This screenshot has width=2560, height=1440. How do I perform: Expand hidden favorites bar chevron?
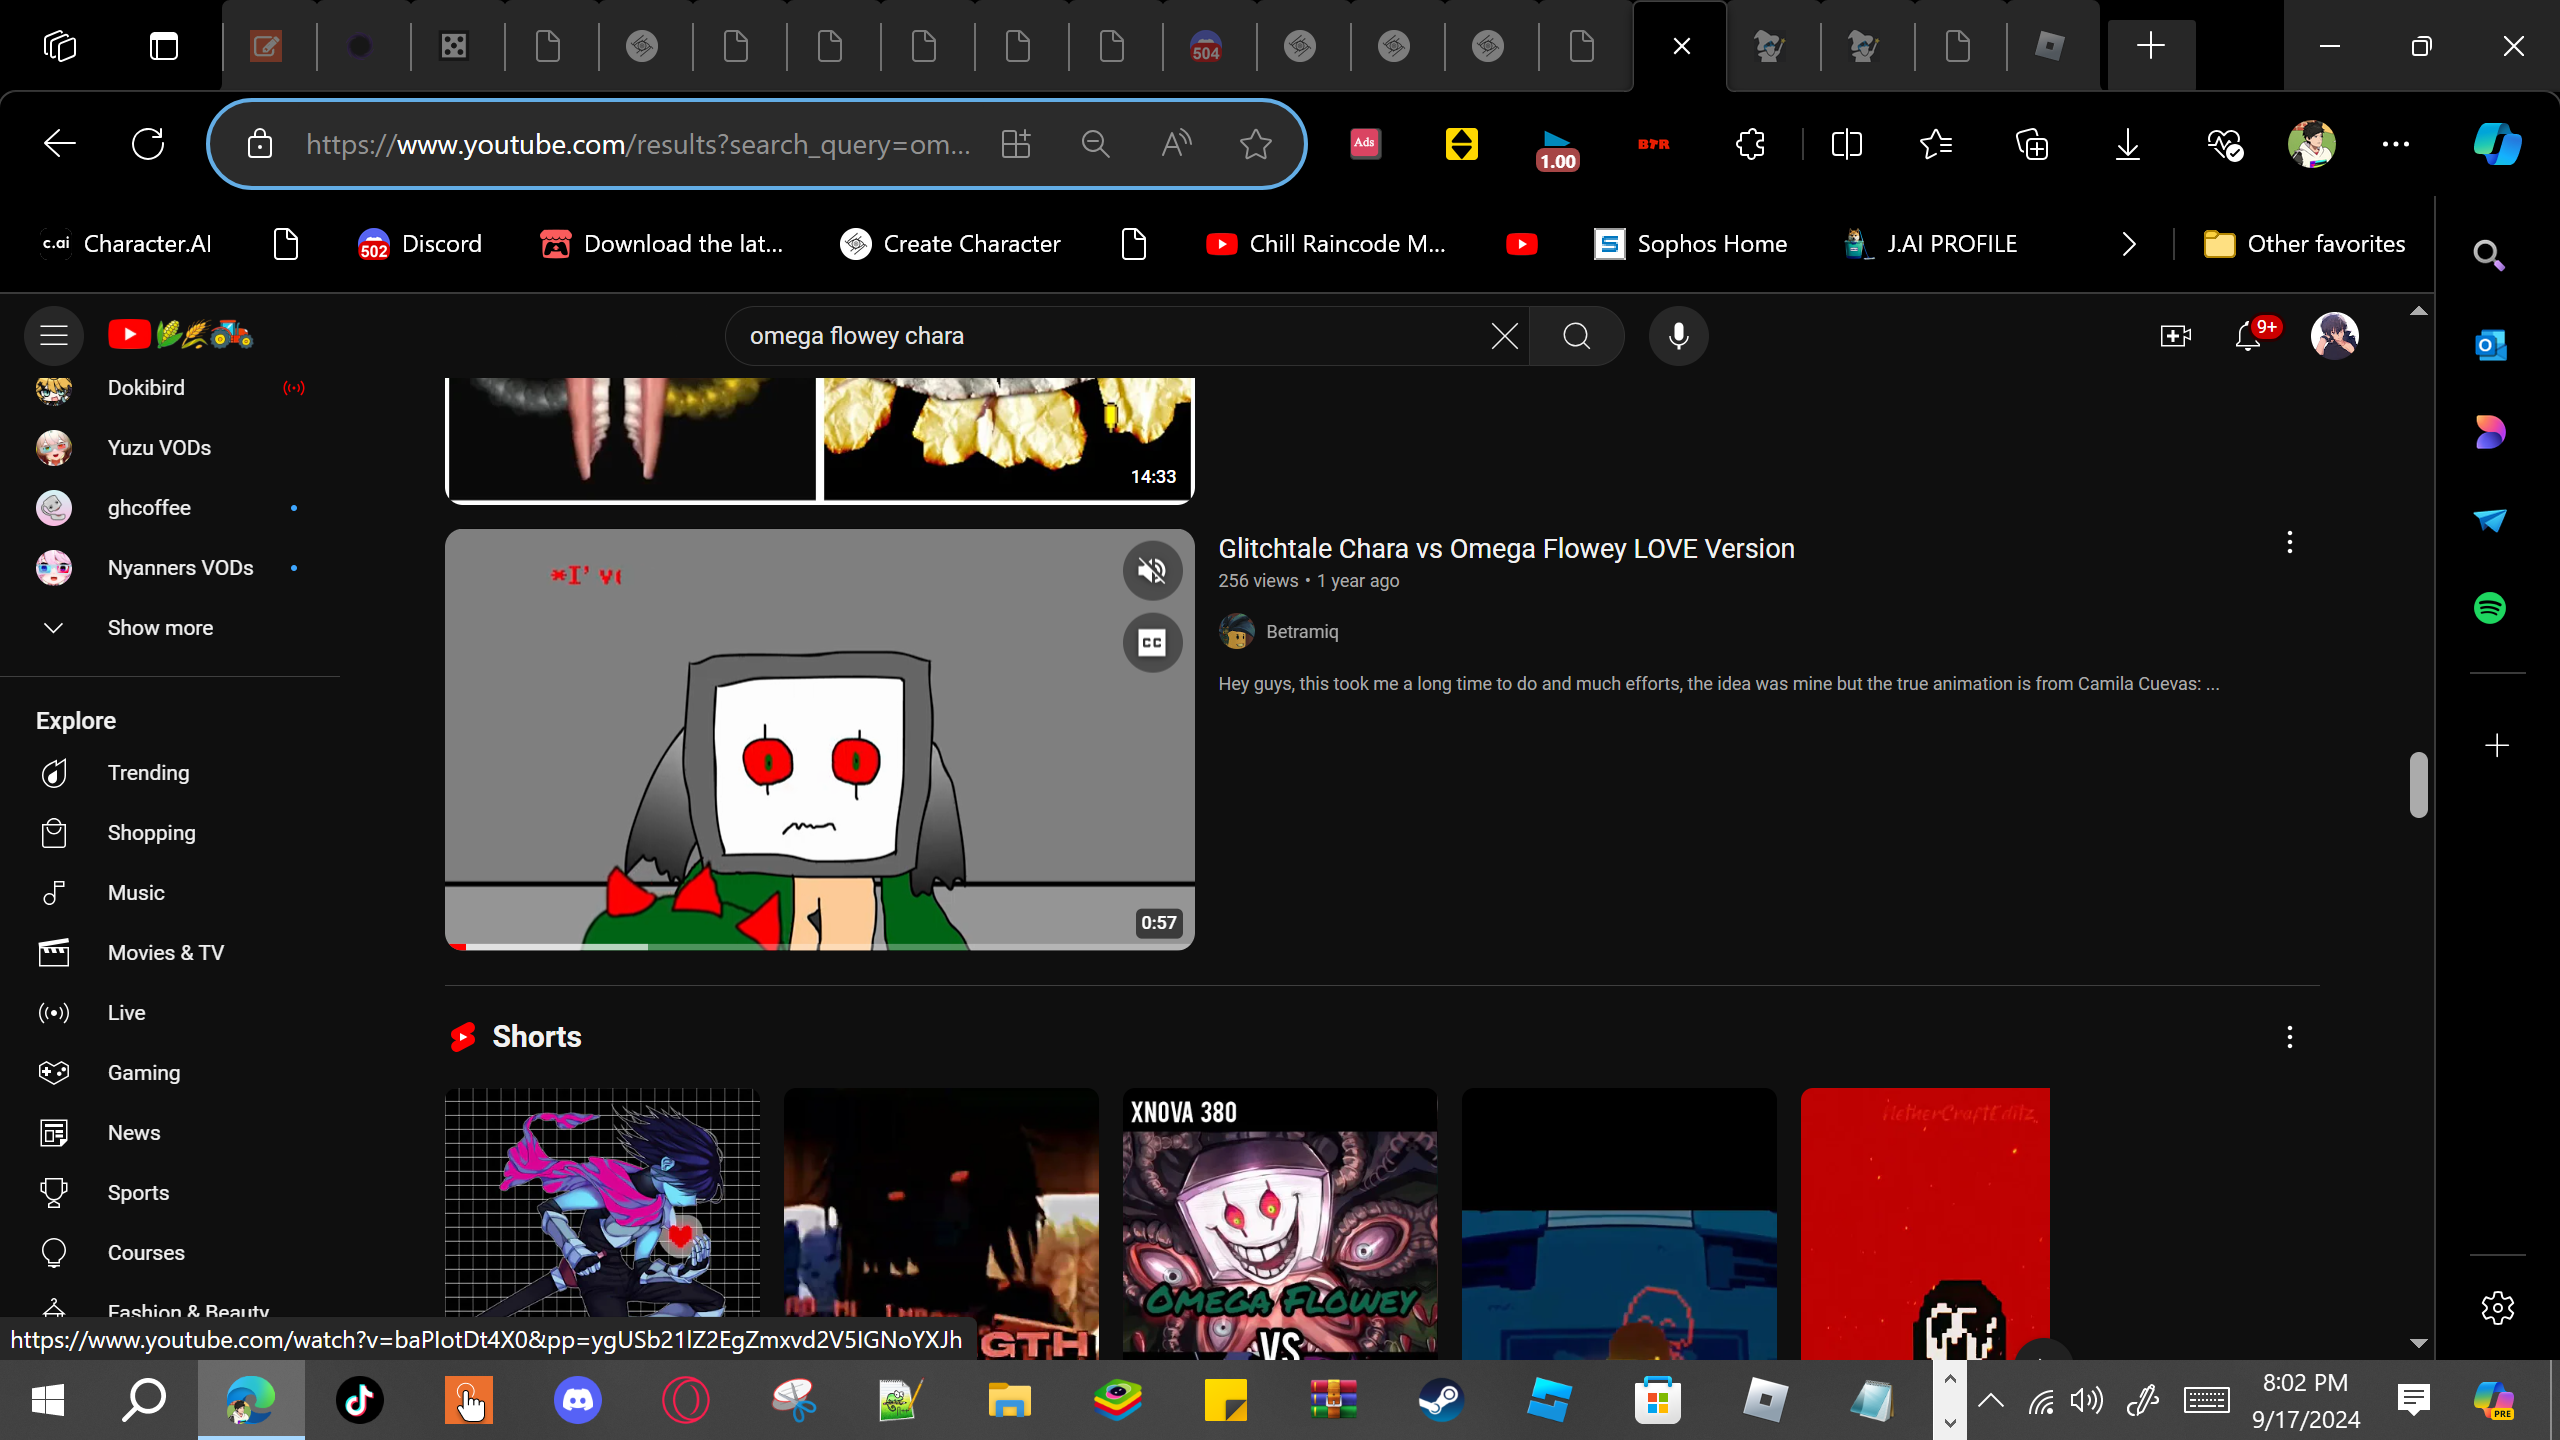click(2128, 244)
